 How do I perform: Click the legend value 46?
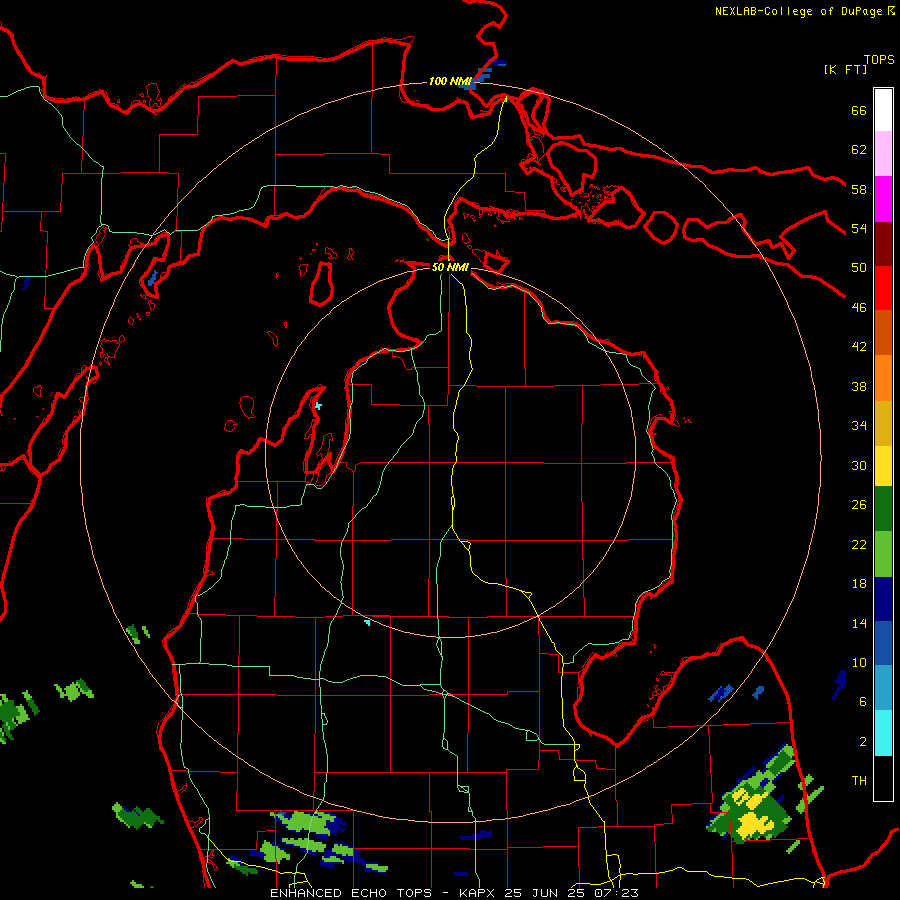(x=859, y=308)
